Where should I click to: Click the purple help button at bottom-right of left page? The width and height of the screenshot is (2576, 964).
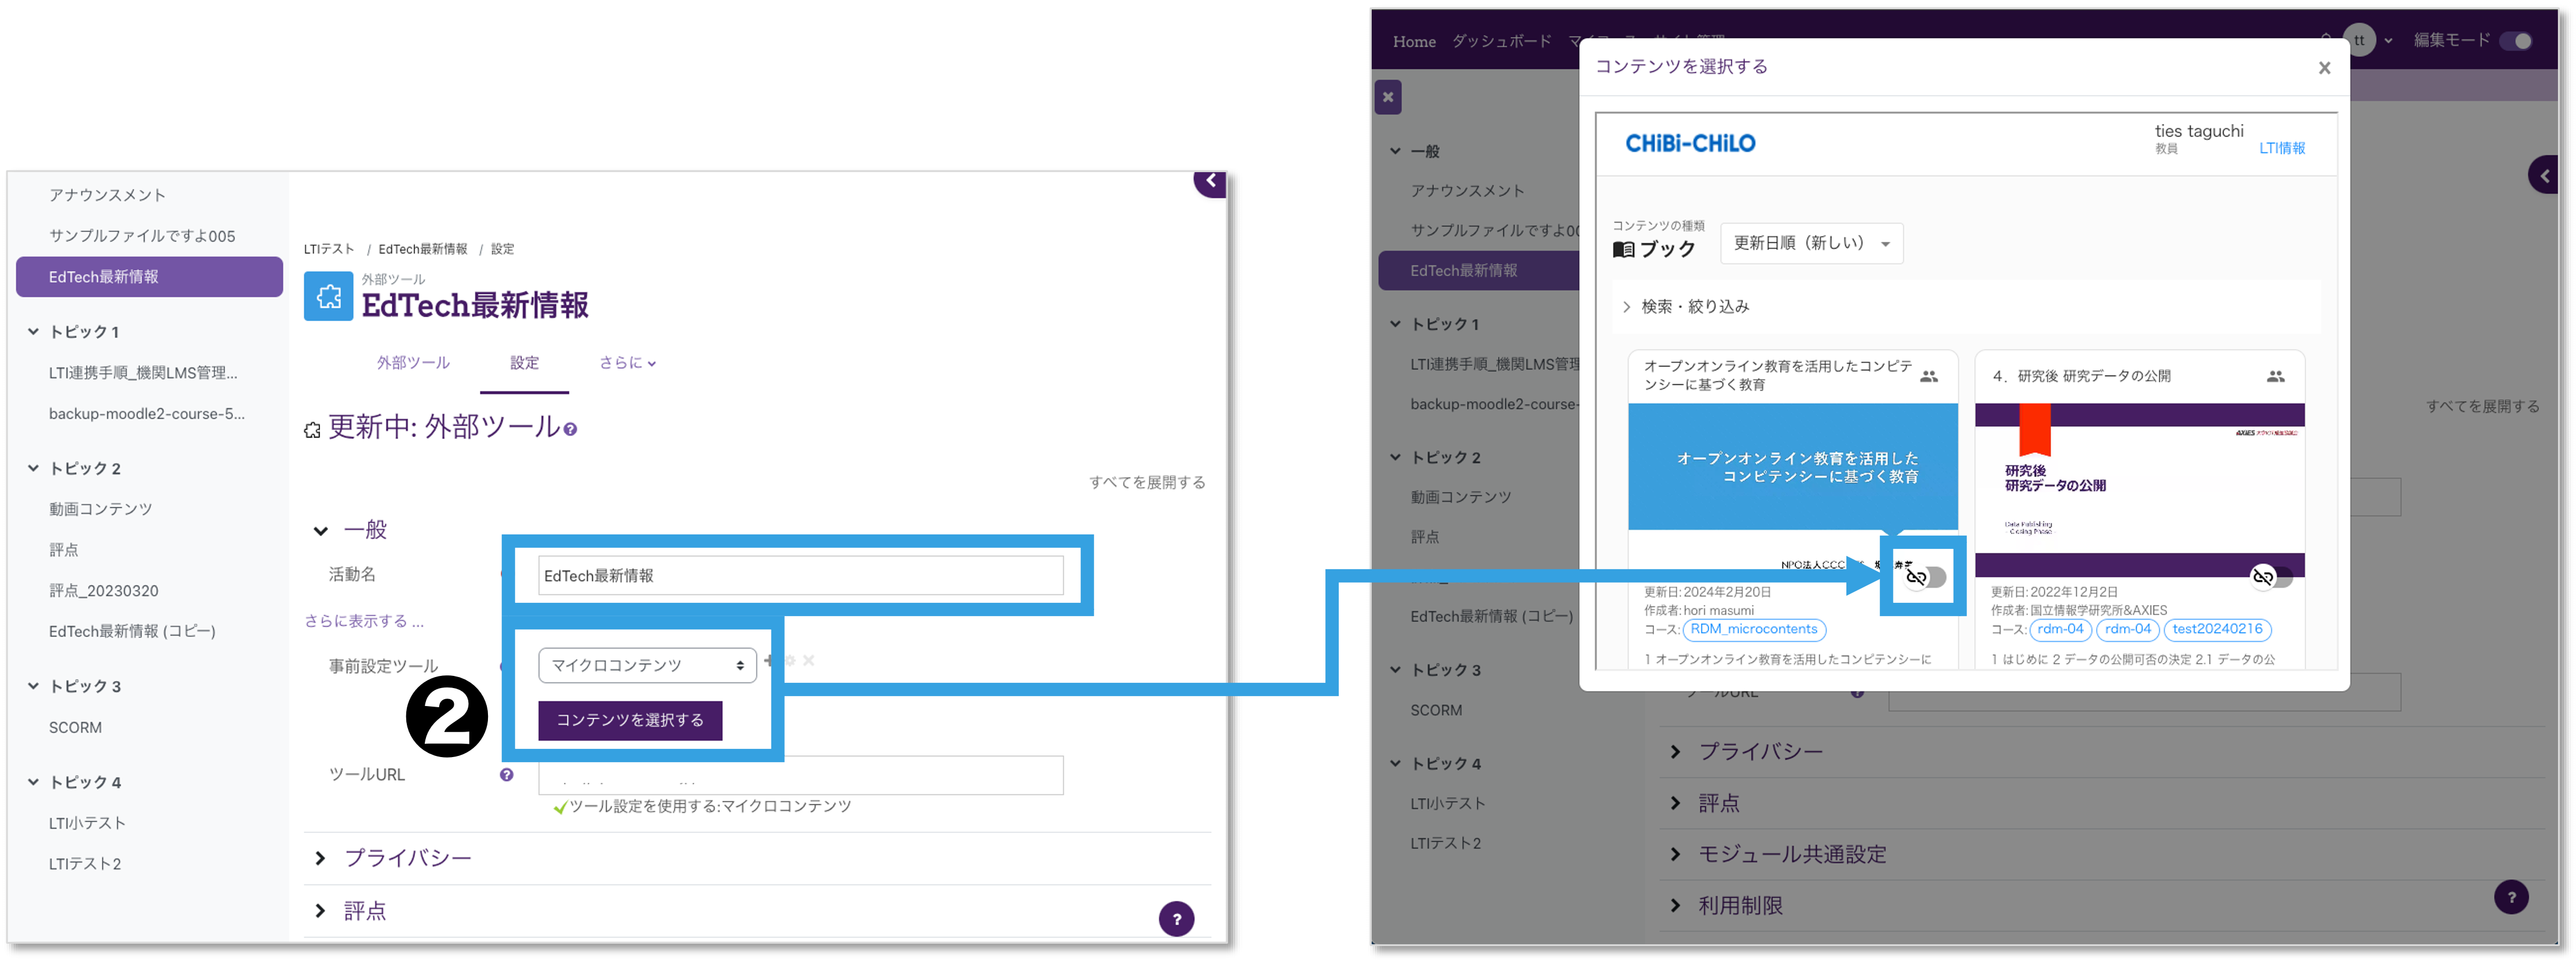(x=1176, y=918)
